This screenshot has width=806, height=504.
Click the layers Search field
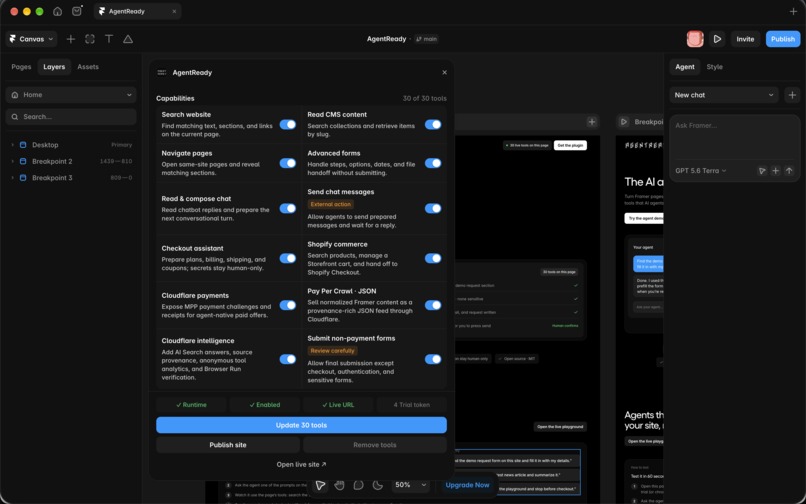click(71, 117)
